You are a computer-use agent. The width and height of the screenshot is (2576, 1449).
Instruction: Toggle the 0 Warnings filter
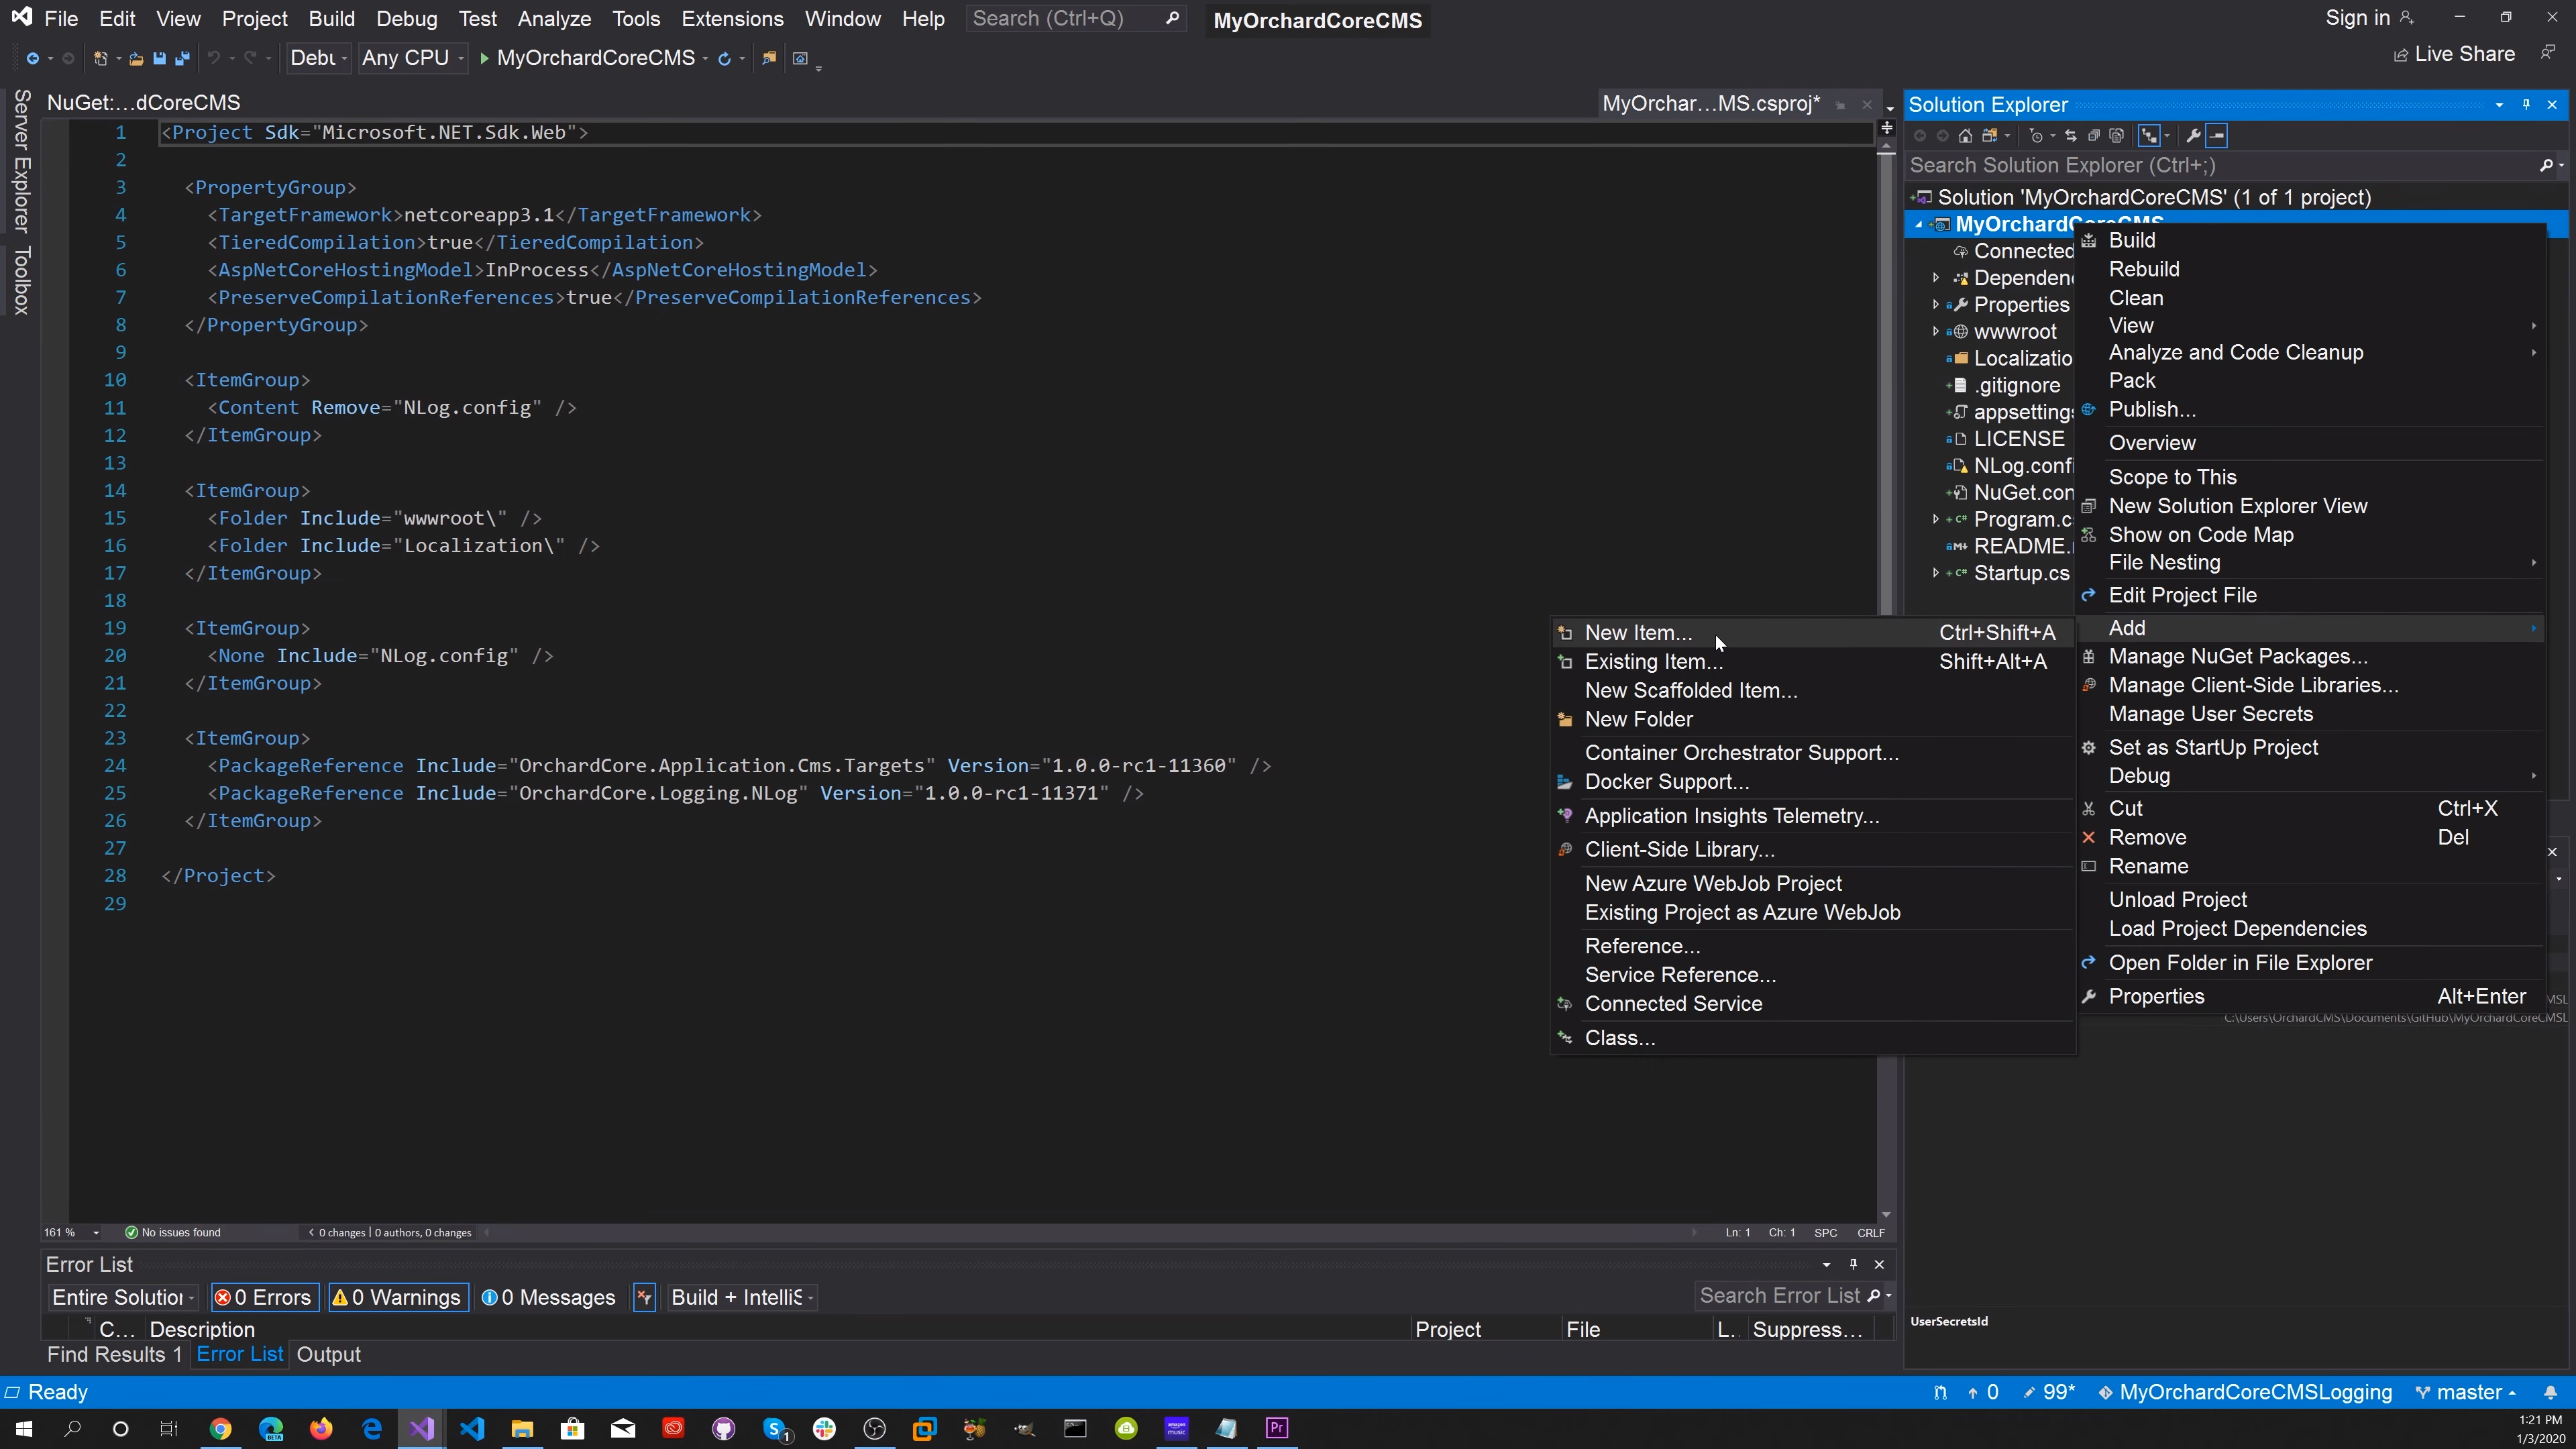pos(398,1298)
